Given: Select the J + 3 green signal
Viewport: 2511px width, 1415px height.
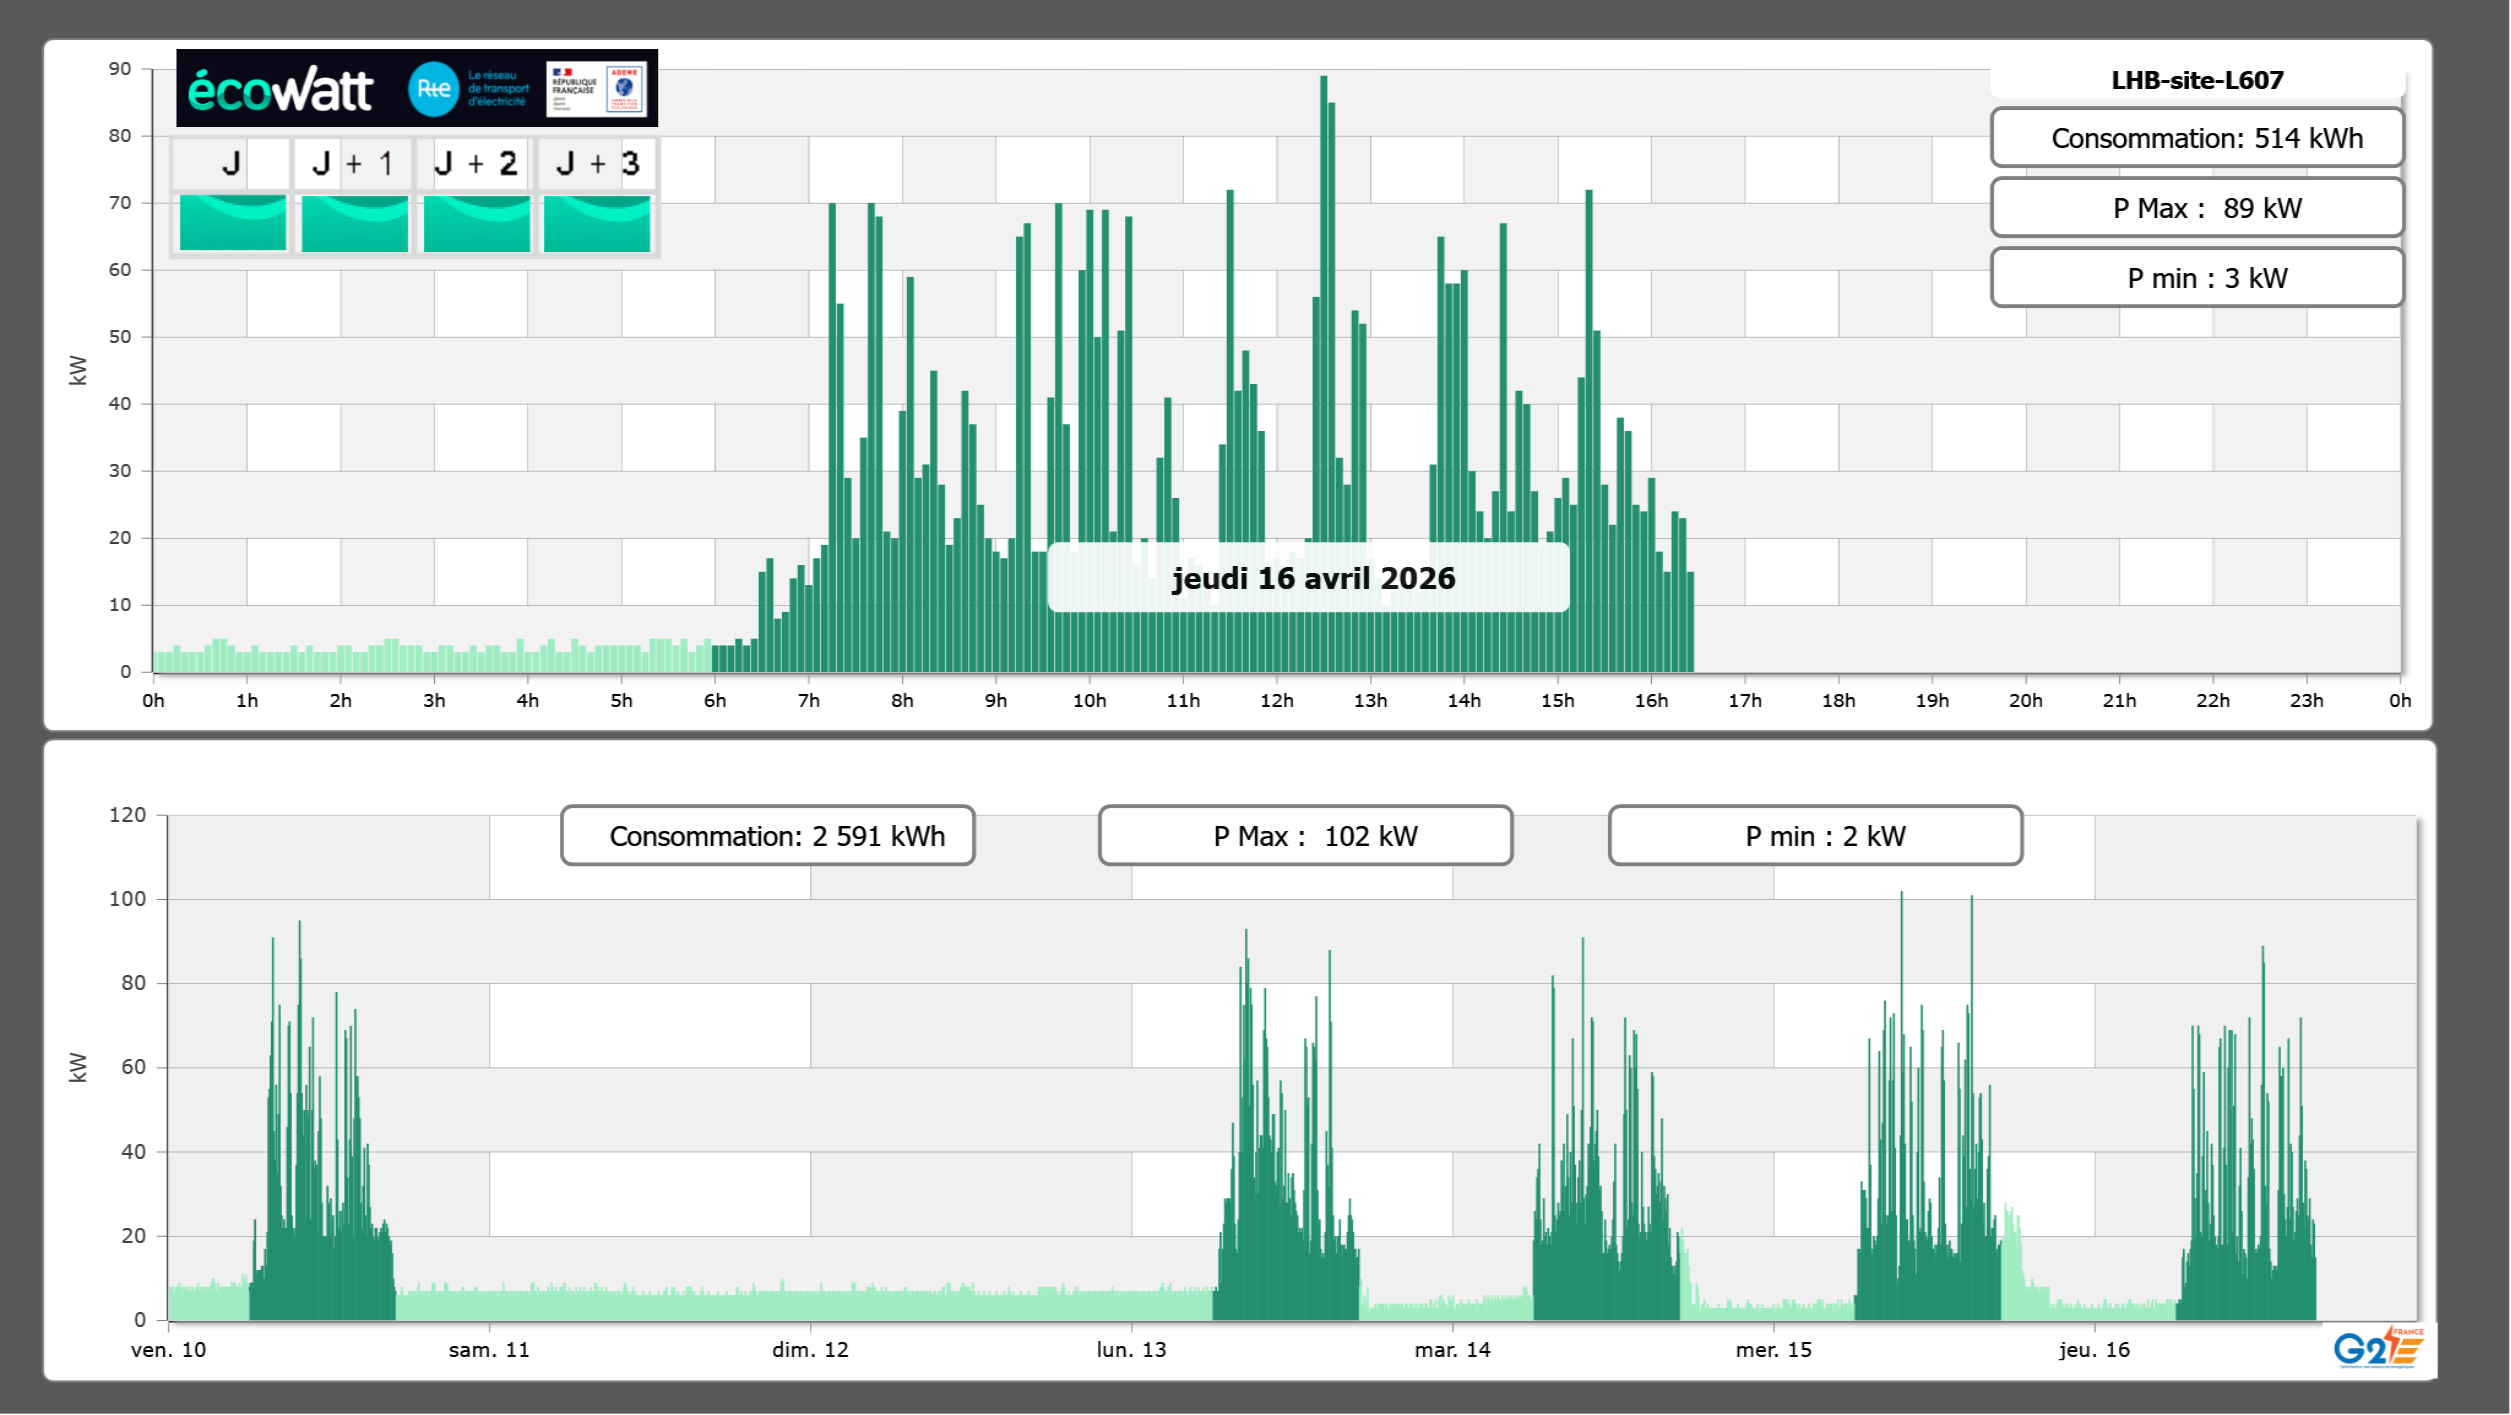Looking at the screenshot, I should pos(597,223).
